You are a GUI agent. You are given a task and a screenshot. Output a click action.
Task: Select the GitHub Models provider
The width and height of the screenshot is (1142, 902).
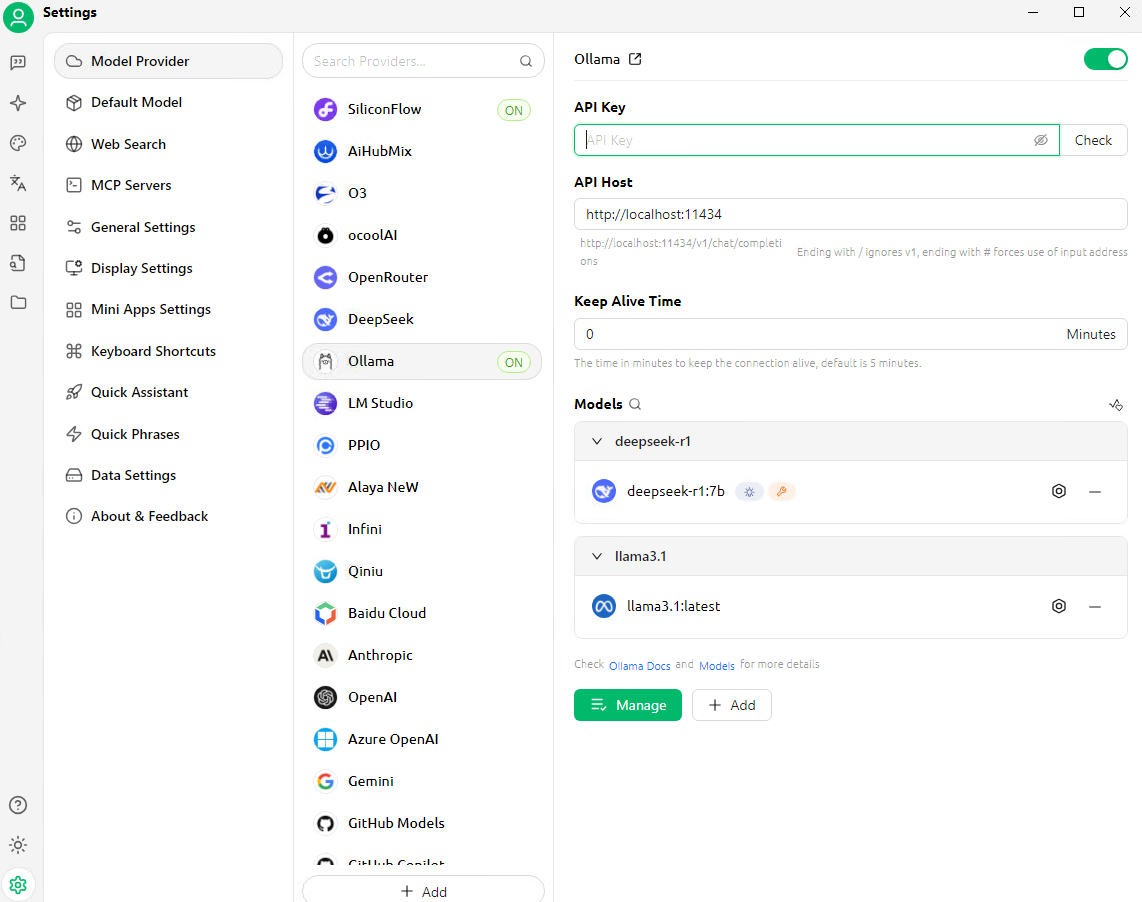[x=422, y=823]
